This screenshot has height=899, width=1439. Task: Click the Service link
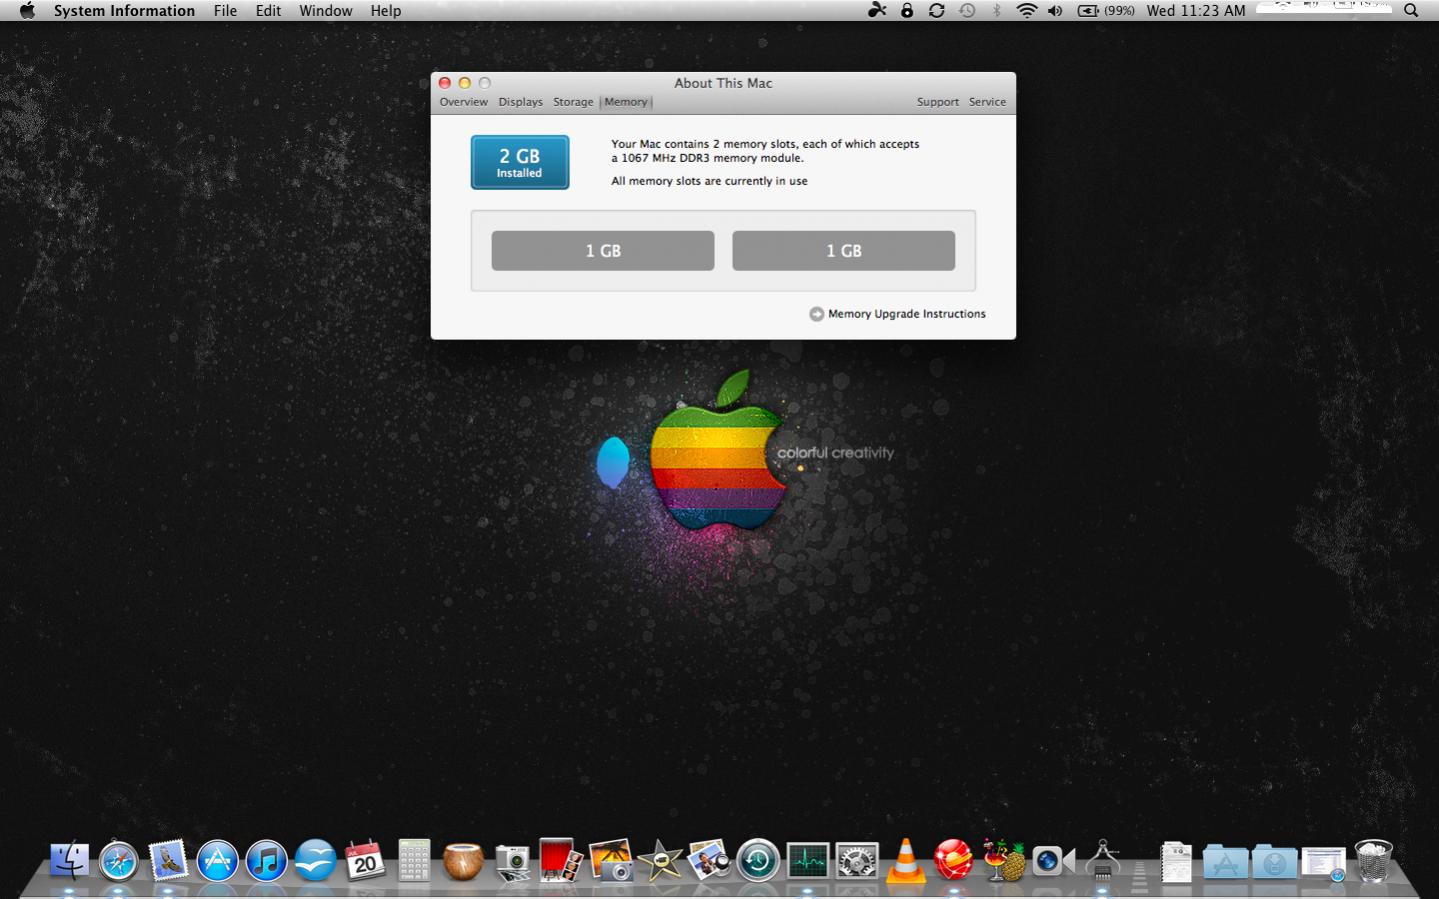coord(987,102)
